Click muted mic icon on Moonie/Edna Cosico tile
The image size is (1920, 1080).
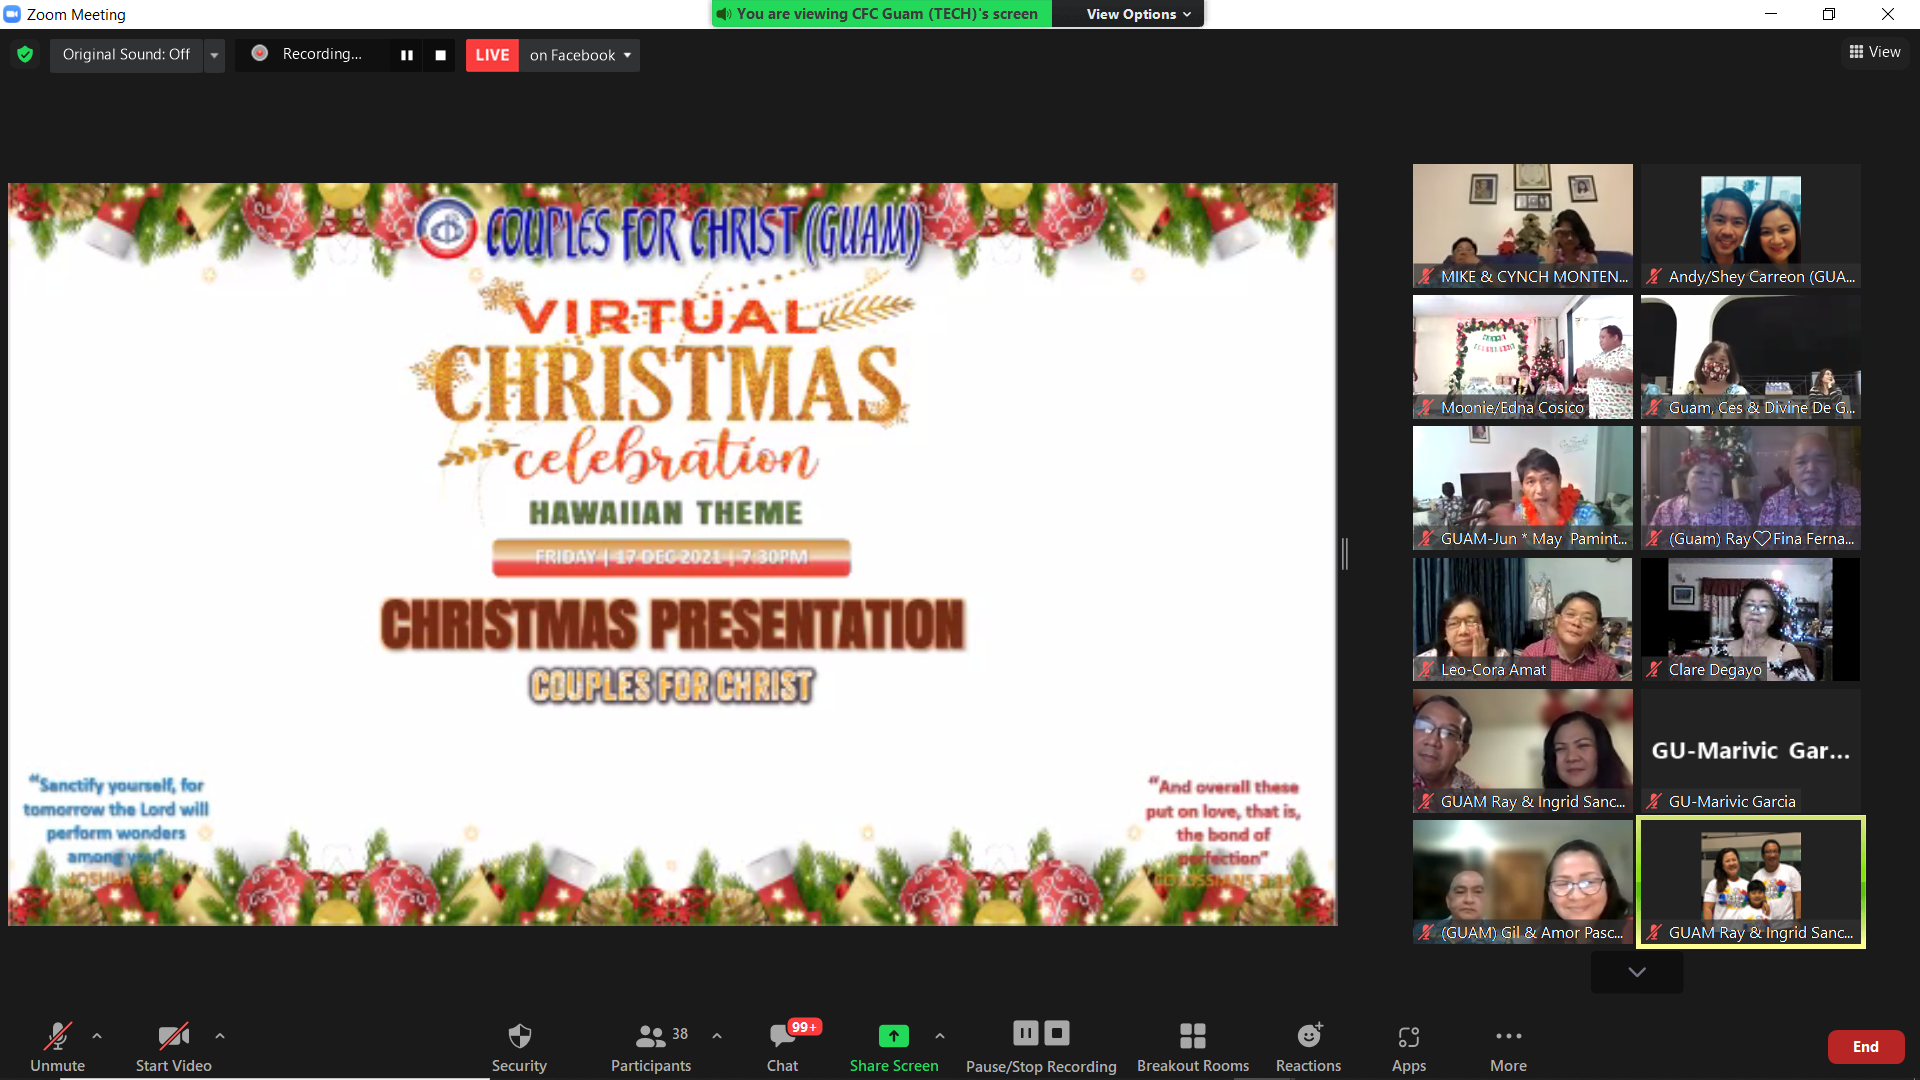click(1426, 408)
